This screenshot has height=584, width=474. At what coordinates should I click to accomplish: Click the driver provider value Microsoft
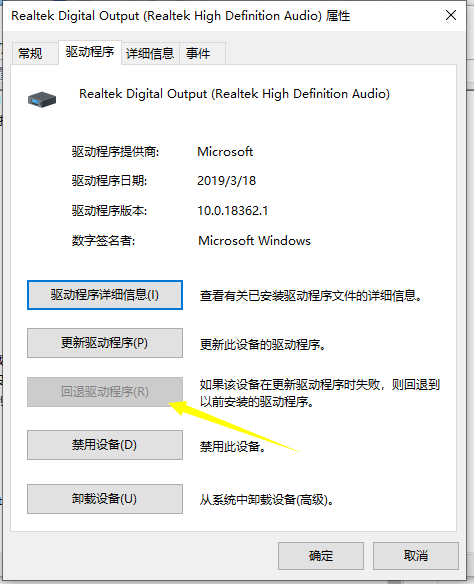(225, 152)
